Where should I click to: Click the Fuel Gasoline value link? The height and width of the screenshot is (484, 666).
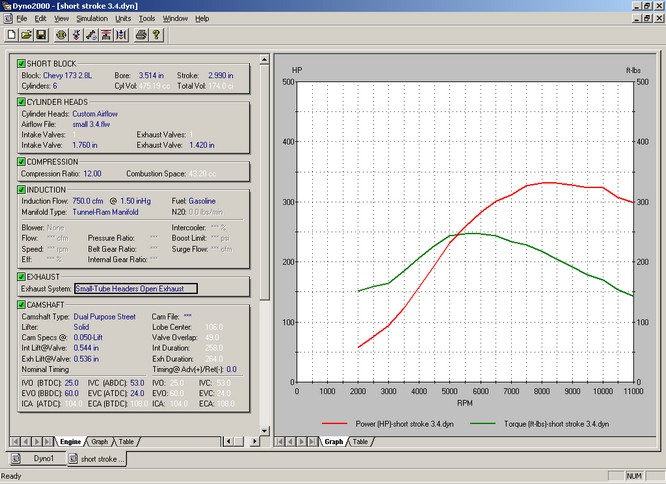201,201
